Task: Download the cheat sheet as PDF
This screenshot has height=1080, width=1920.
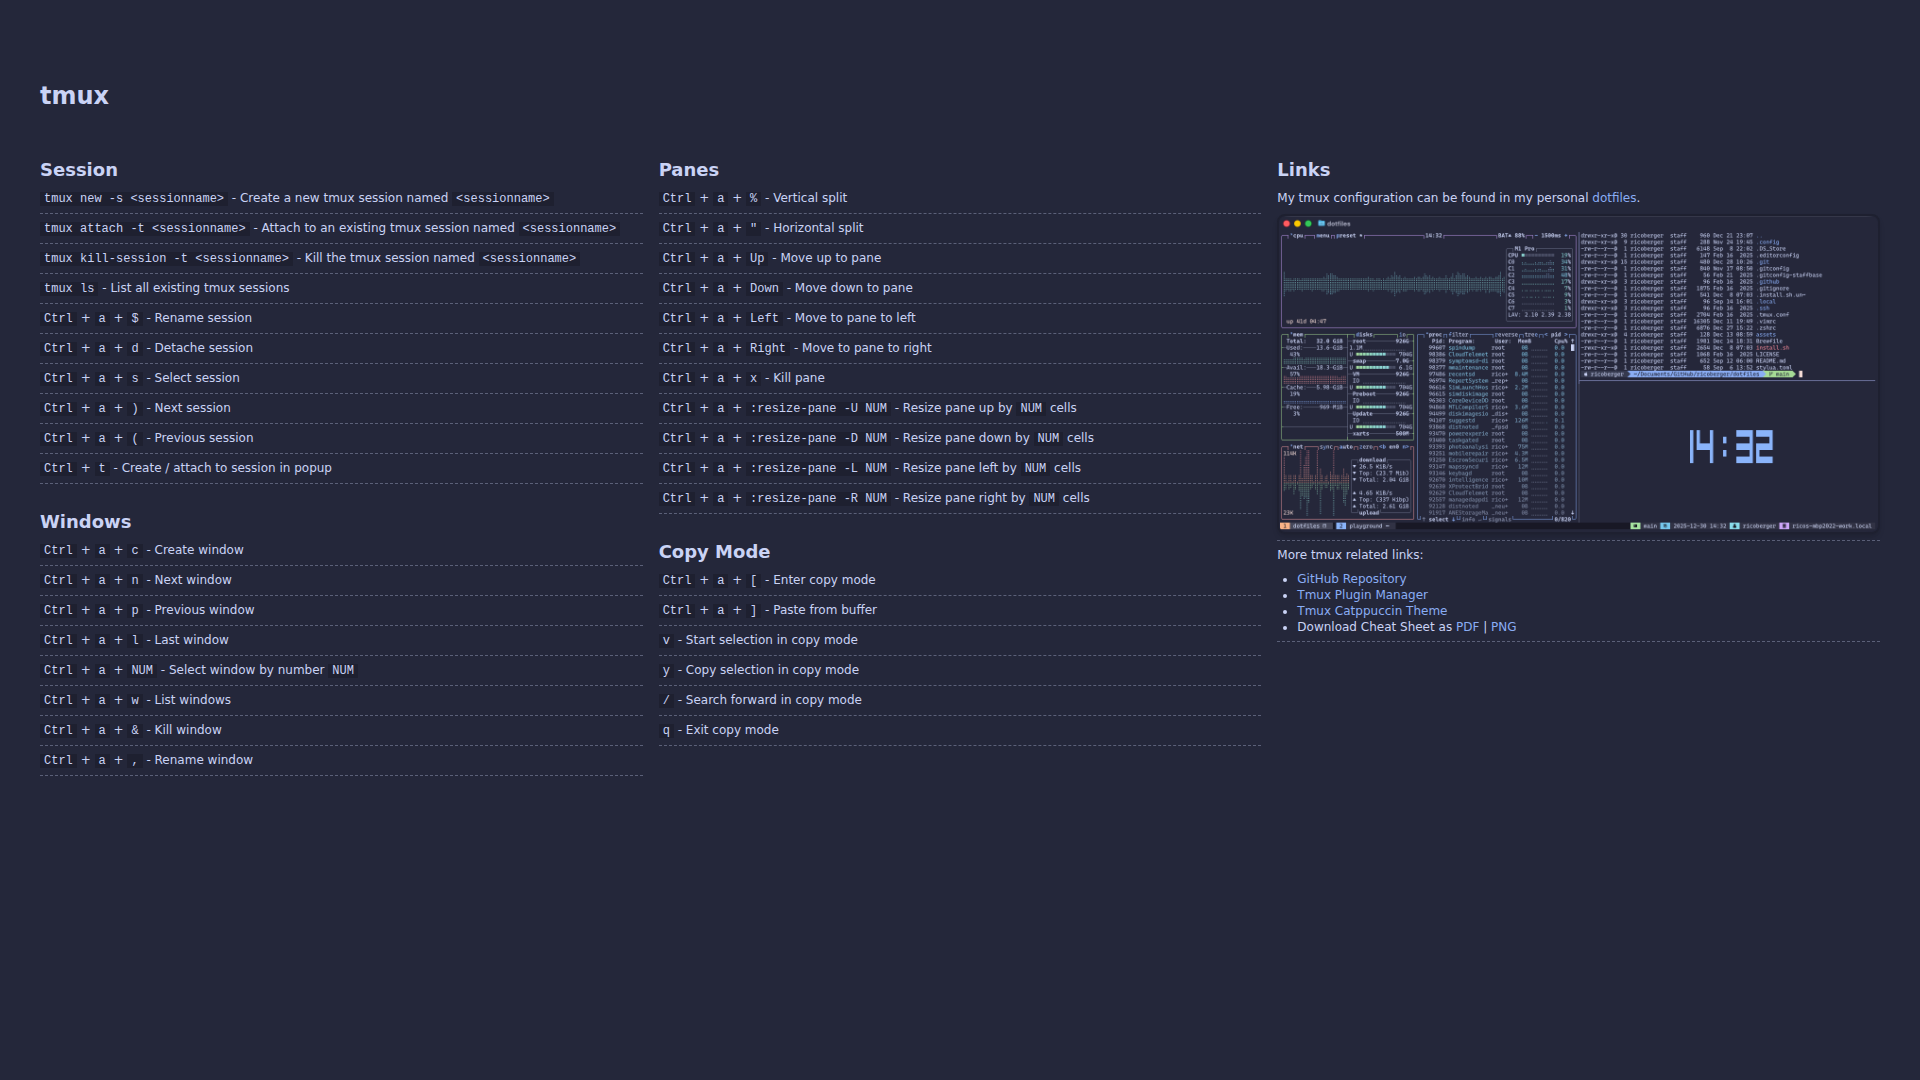Action: point(1467,627)
